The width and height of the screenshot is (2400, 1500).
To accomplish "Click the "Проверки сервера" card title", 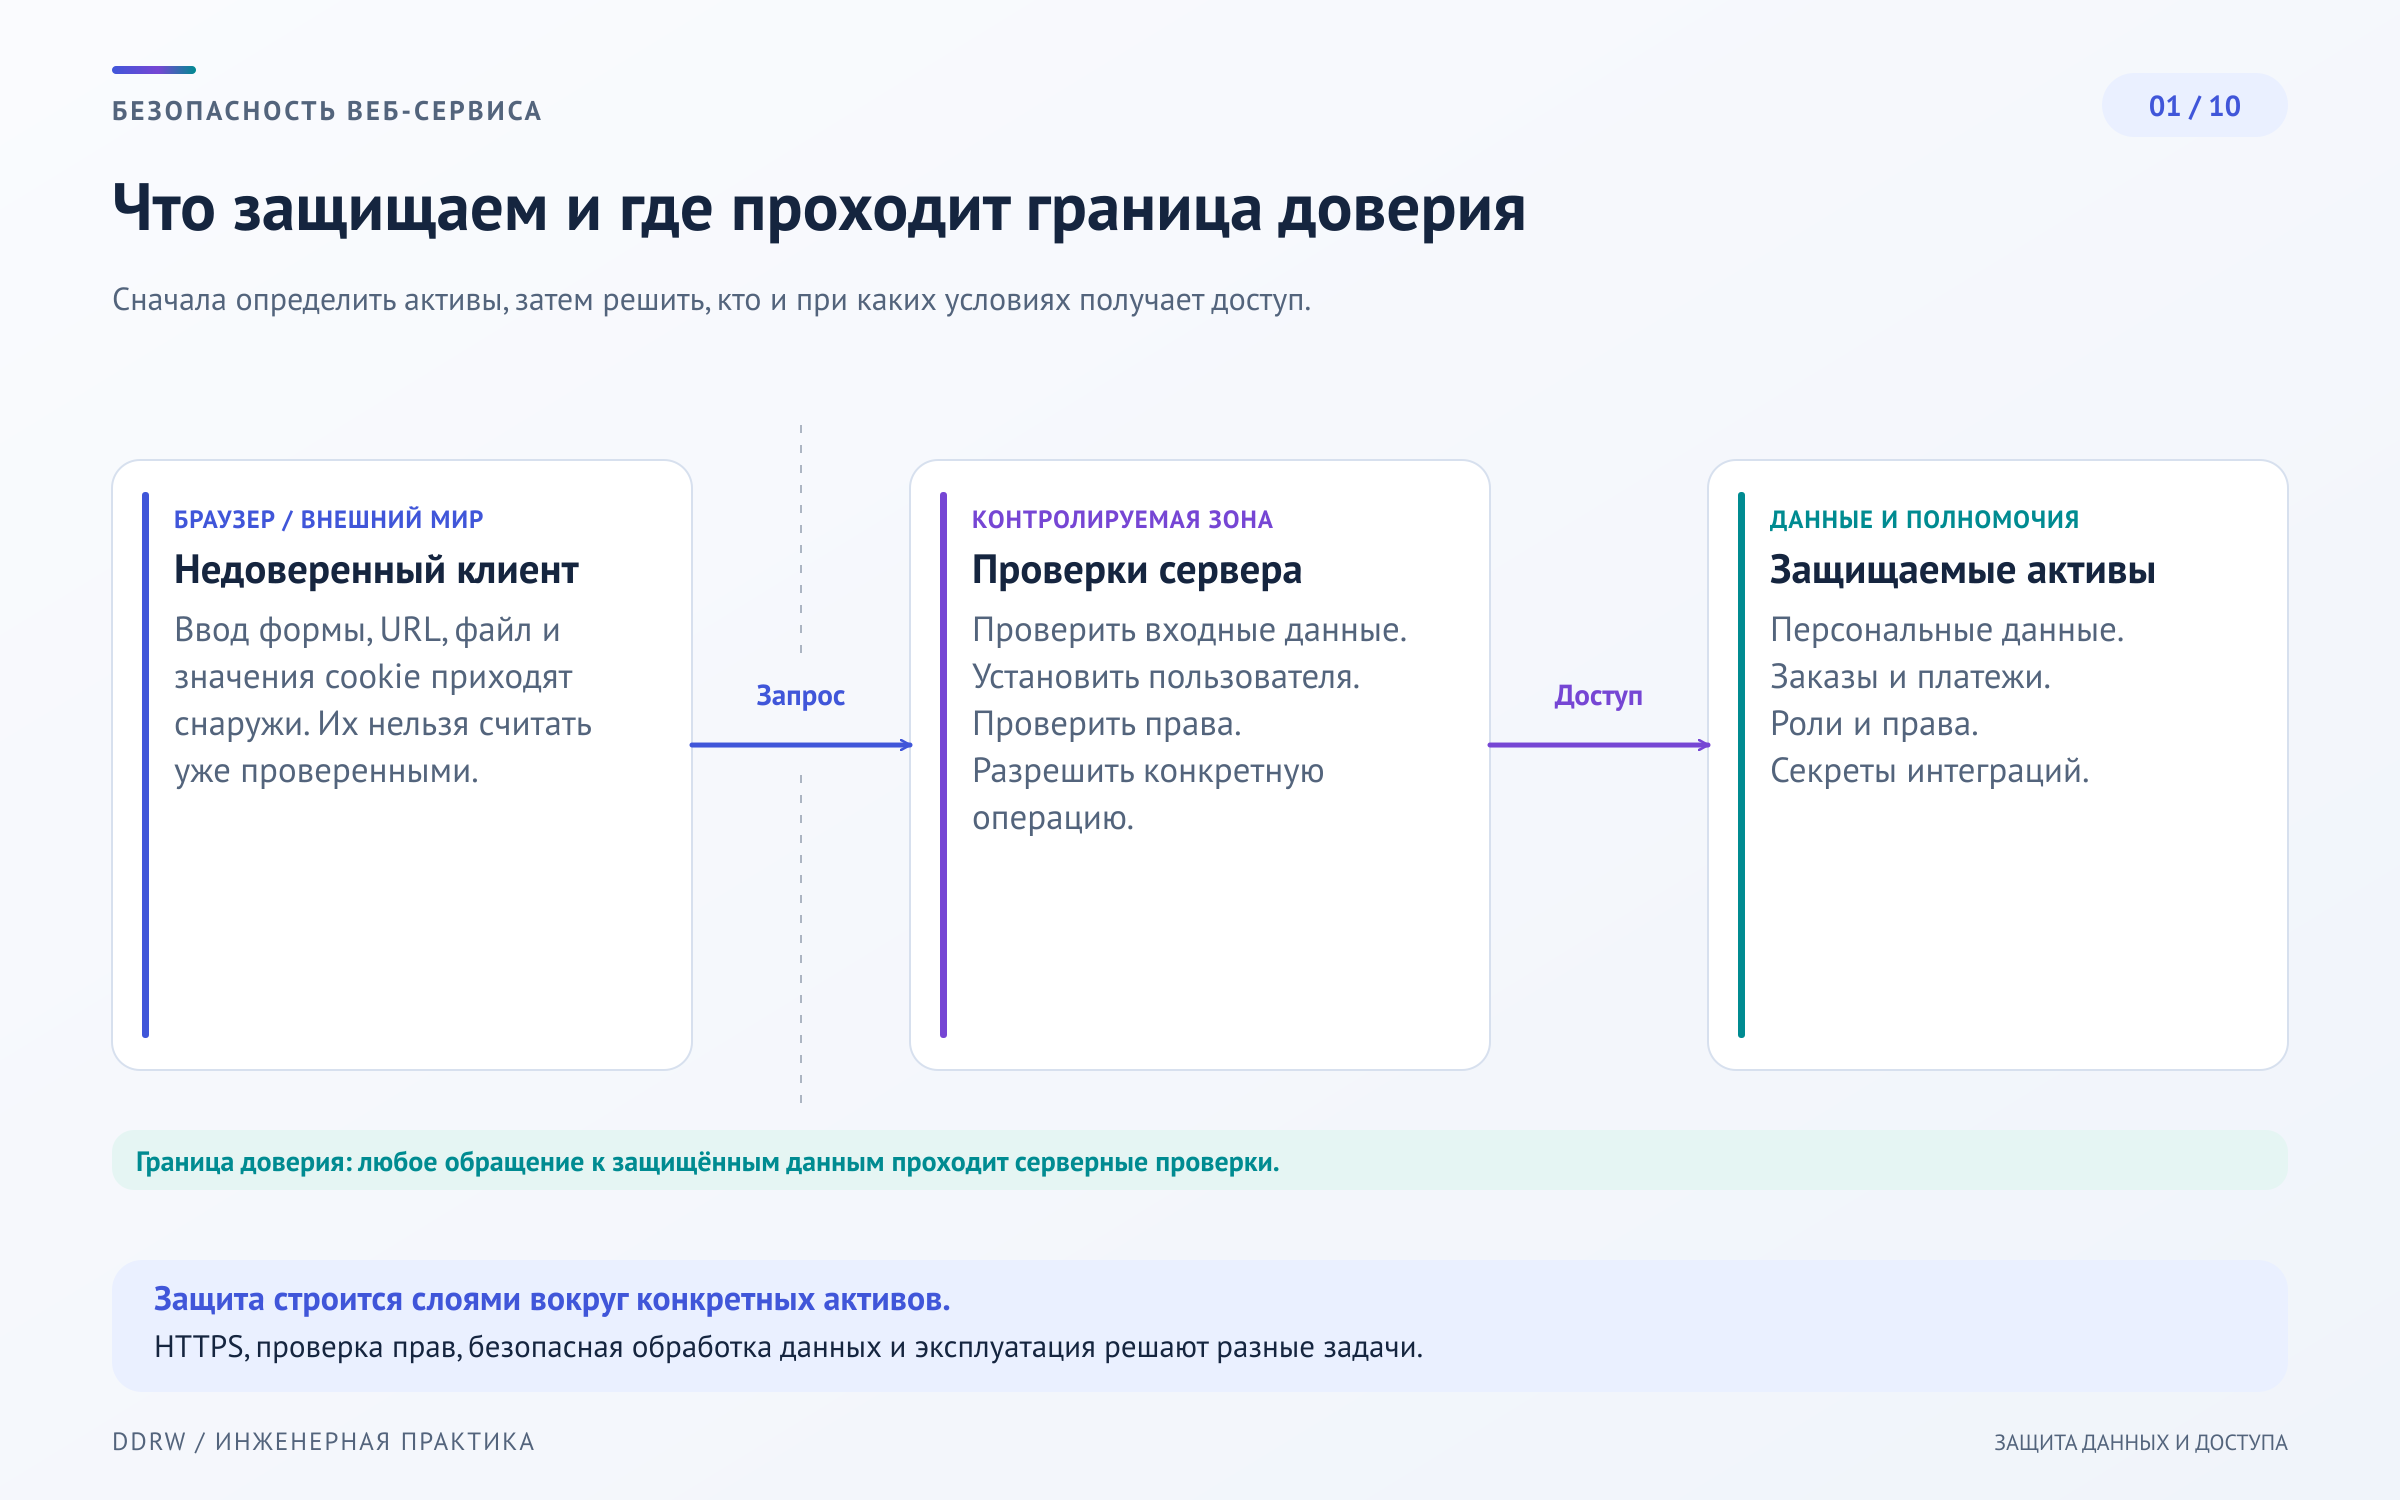I will pyautogui.click(x=1137, y=570).
